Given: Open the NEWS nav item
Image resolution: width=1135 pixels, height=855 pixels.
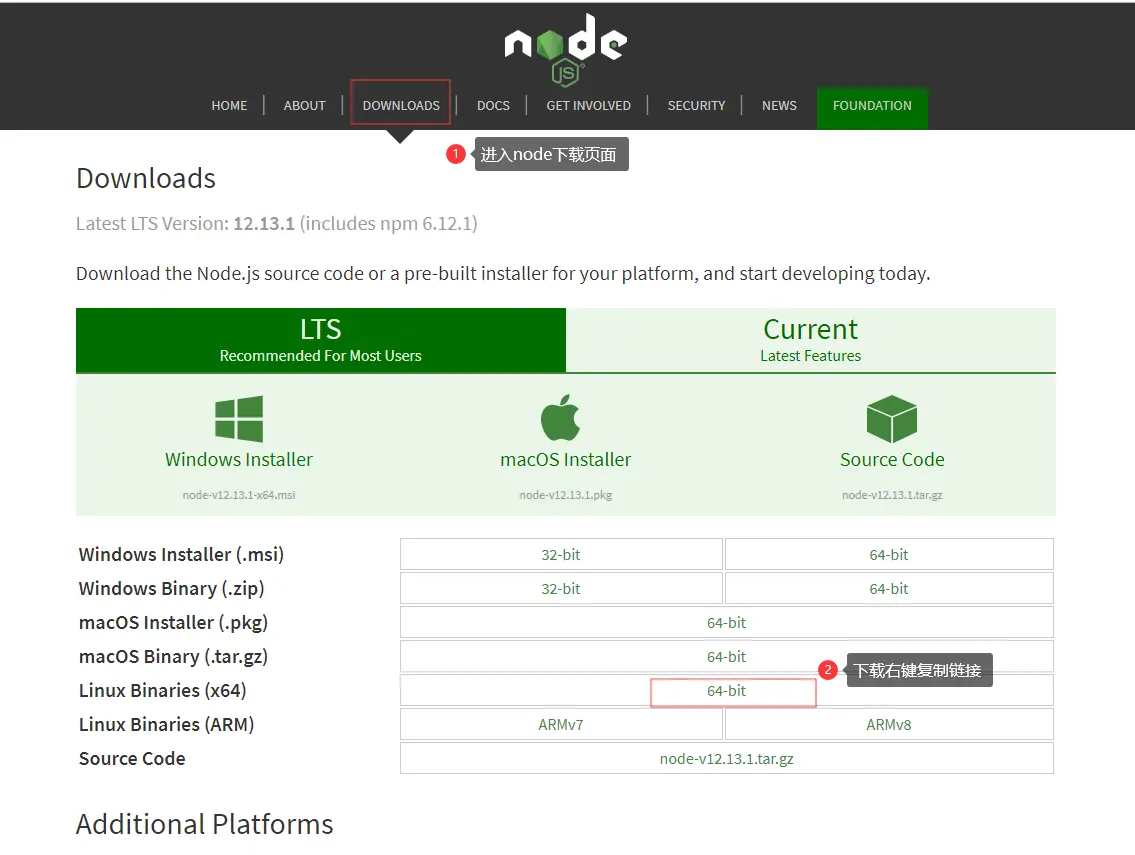Looking at the screenshot, I should (x=780, y=106).
